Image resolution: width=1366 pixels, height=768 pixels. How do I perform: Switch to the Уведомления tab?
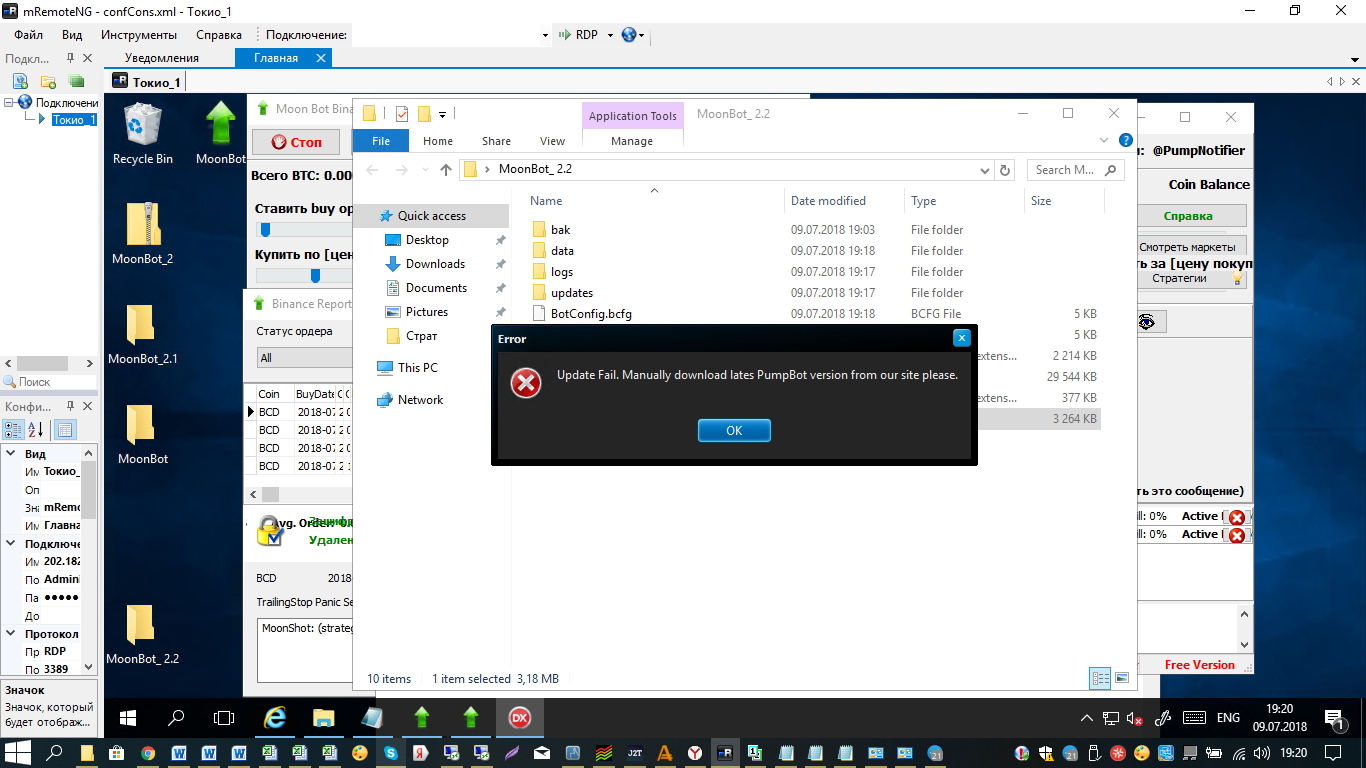pos(162,58)
